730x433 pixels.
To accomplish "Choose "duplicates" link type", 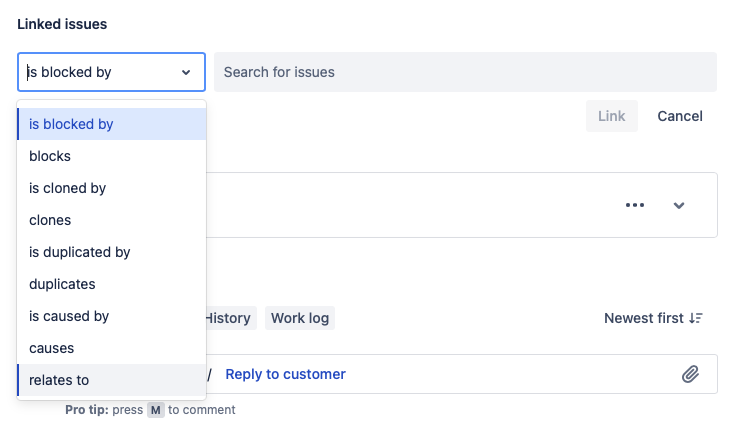I will click(111, 284).
